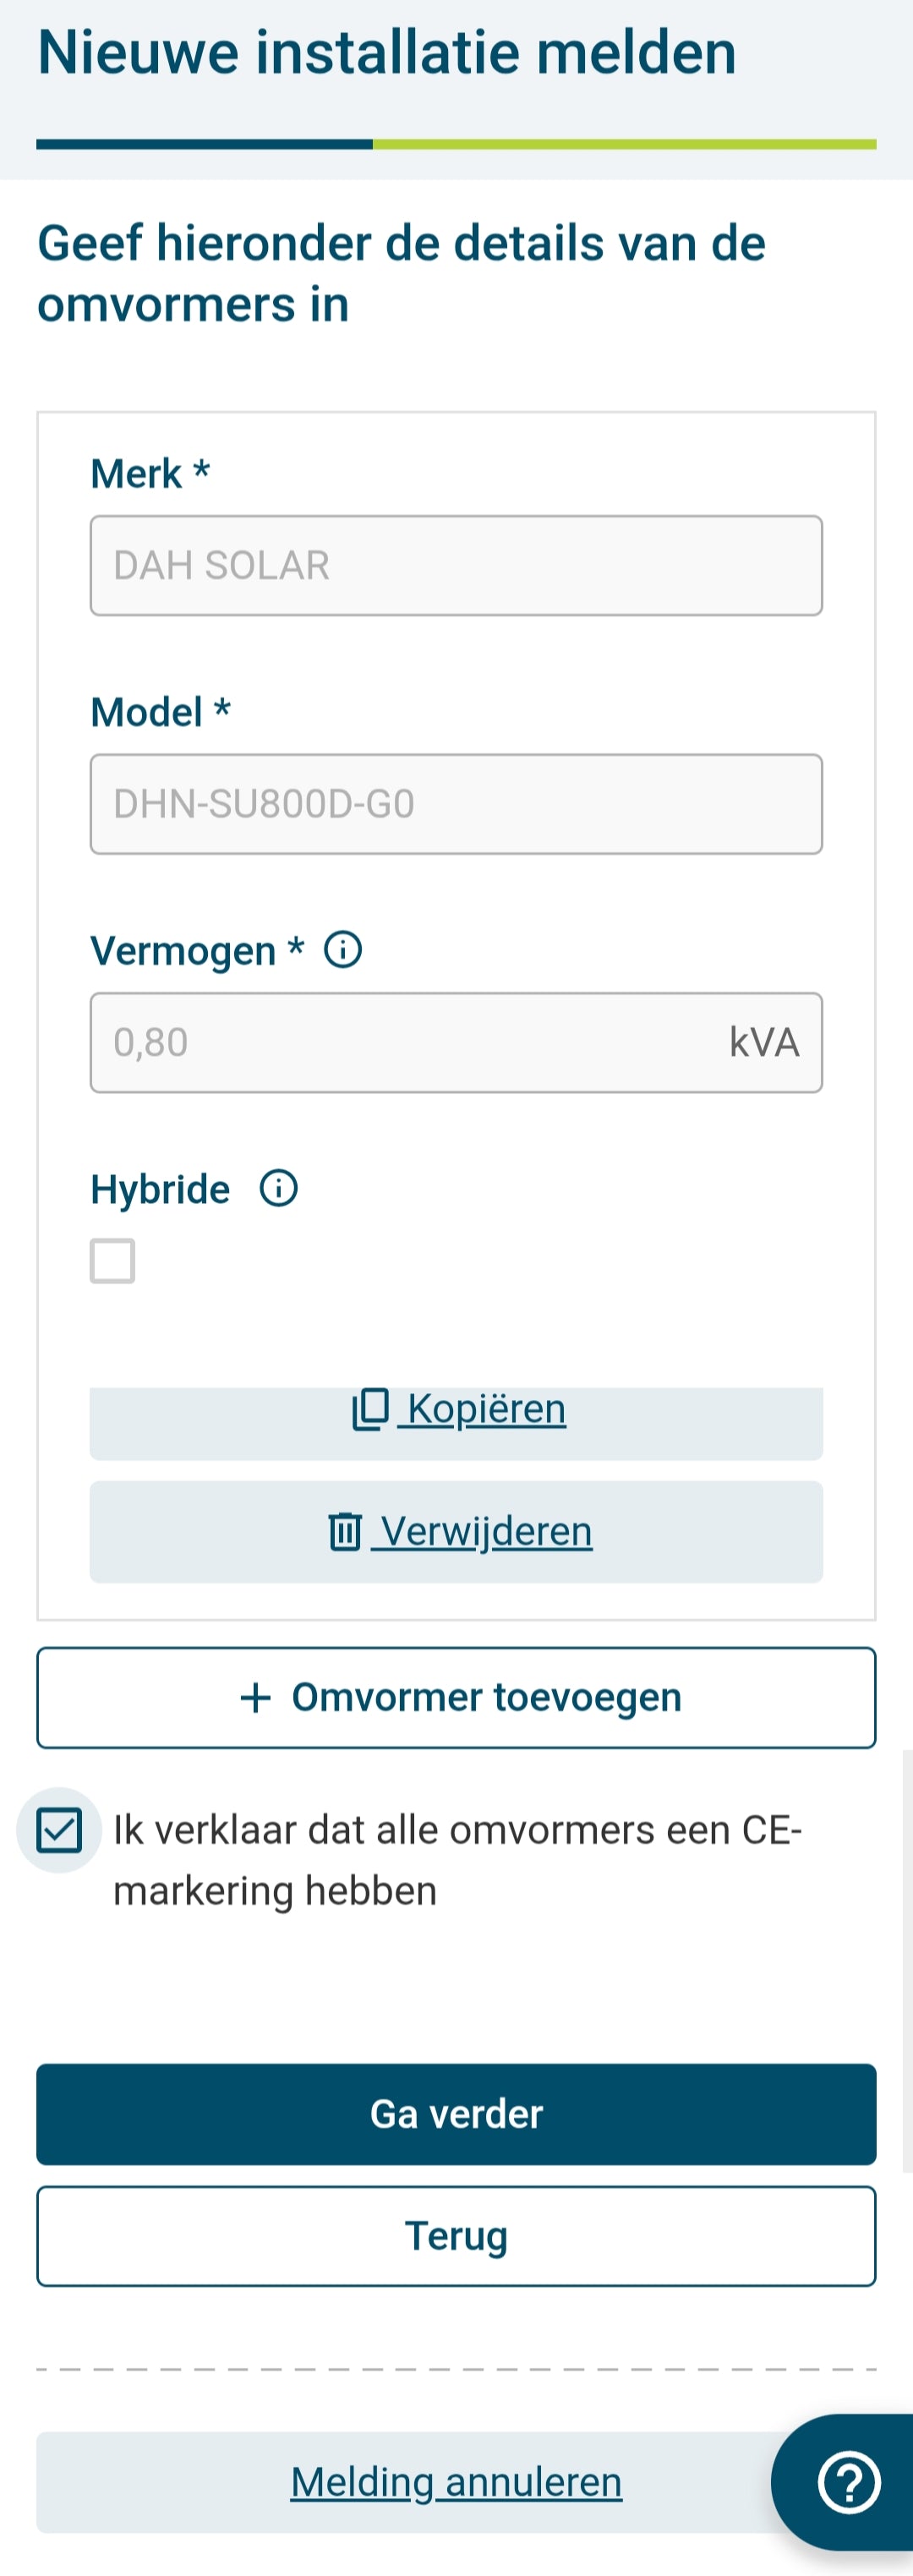Continue with the Ga verder button
Viewport: 913px width, 2576px height.
(456, 2113)
